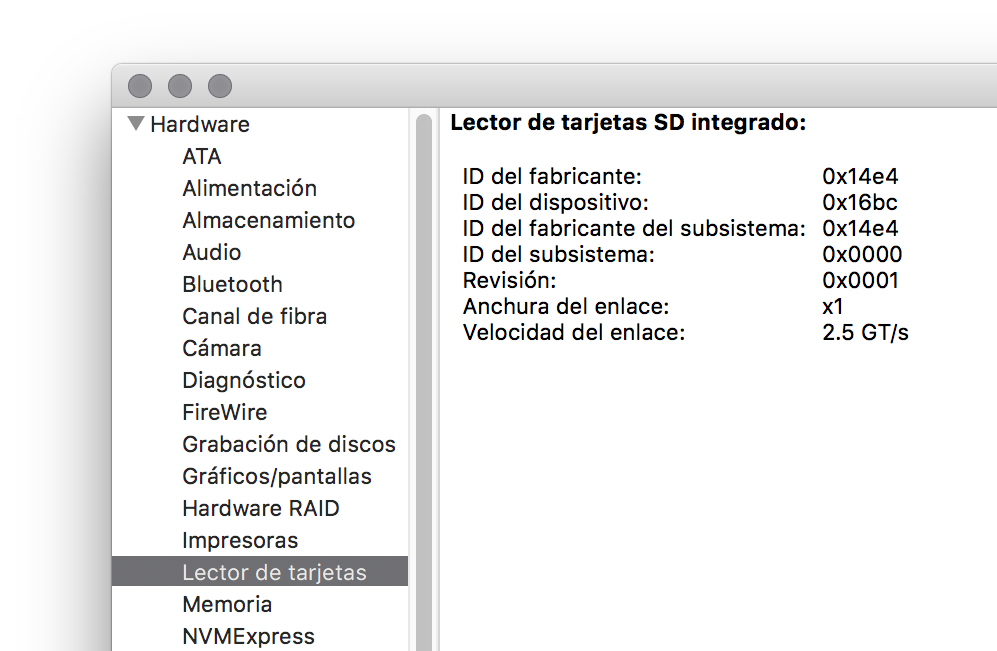
Task: Open the NVMExpress section
Action: click(248, 637)
